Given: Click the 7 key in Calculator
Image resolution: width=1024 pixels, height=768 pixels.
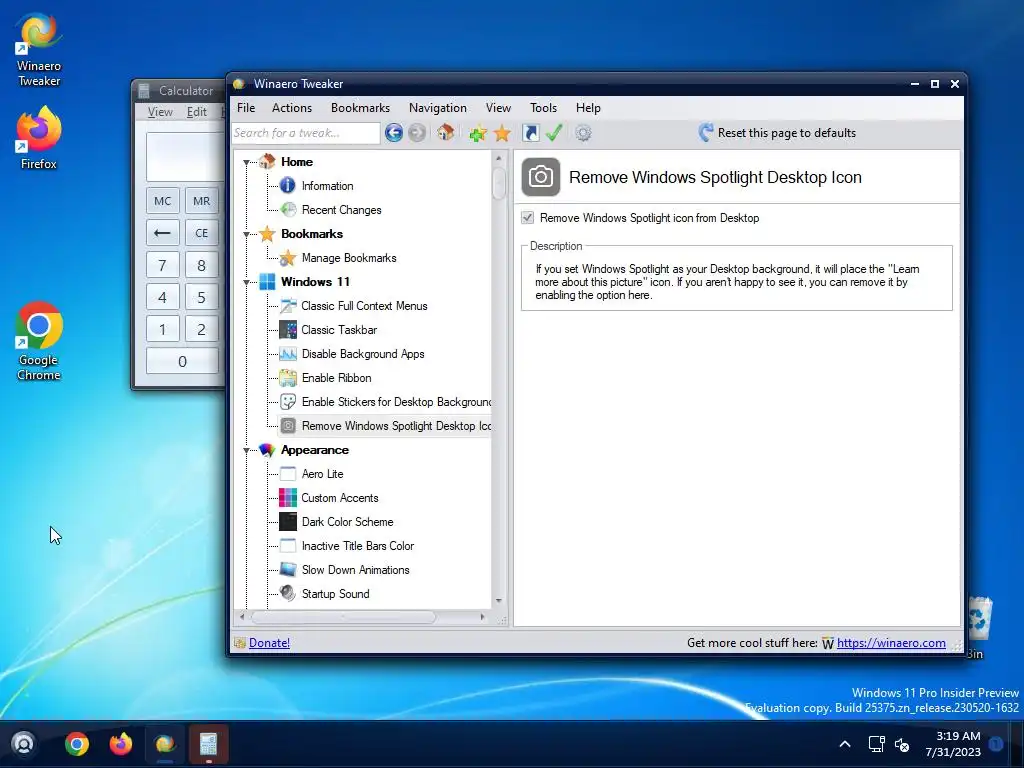Looking at the screenshot, I should pos(163,265).
